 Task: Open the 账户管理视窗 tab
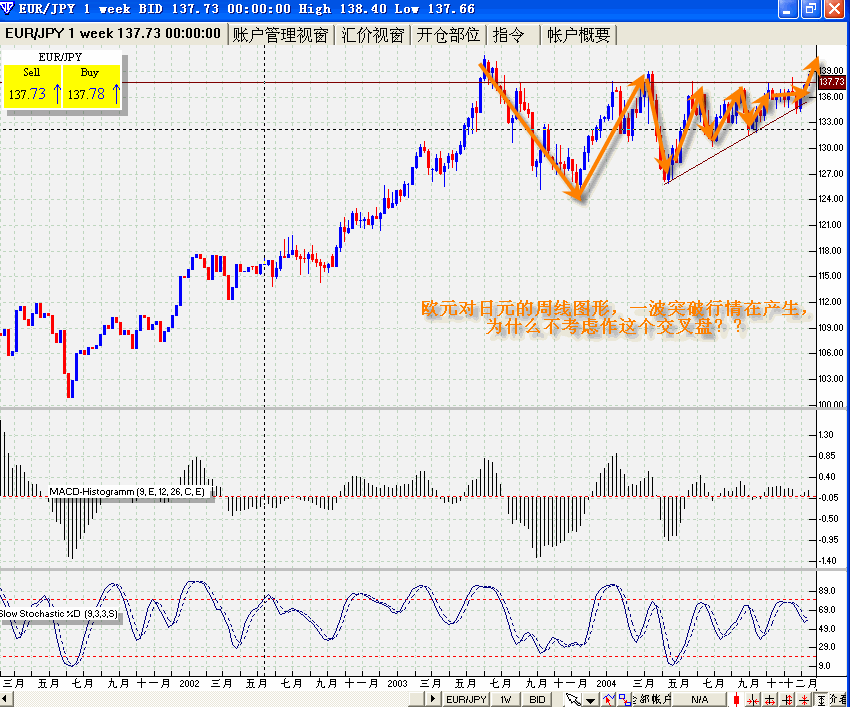[x=281, y=35]
